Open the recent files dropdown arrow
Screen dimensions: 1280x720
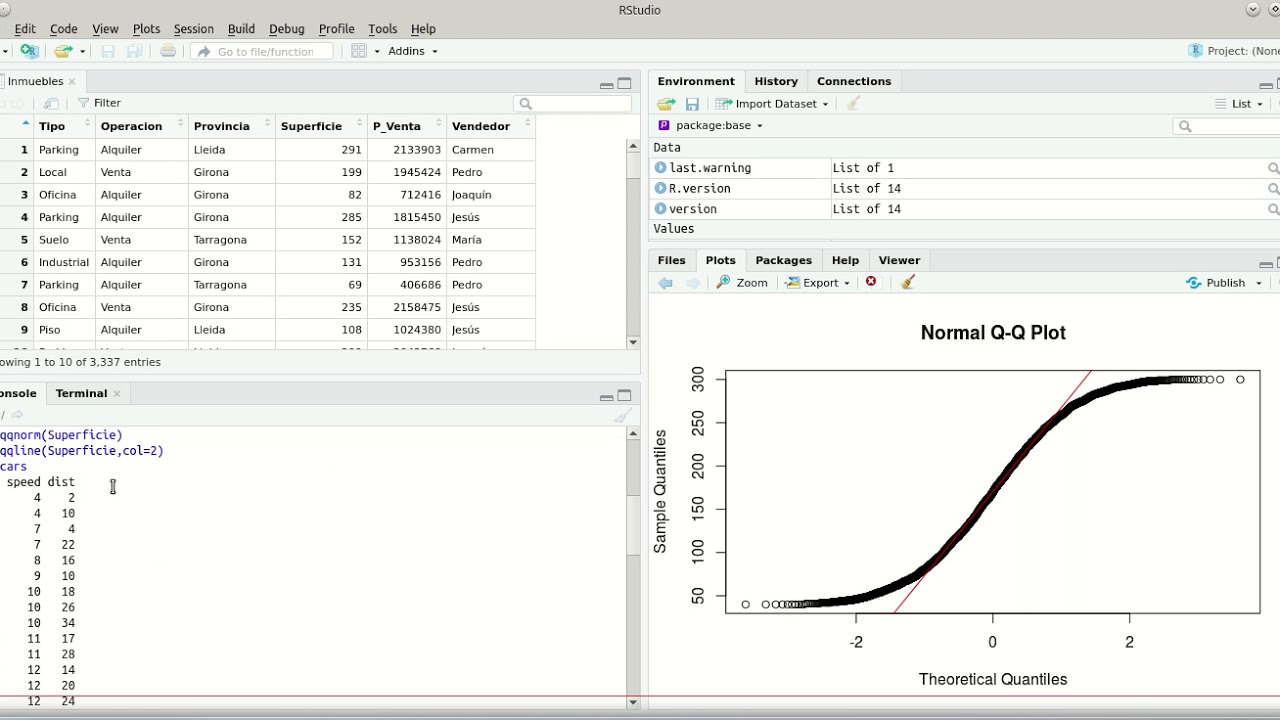coord(82,51)
